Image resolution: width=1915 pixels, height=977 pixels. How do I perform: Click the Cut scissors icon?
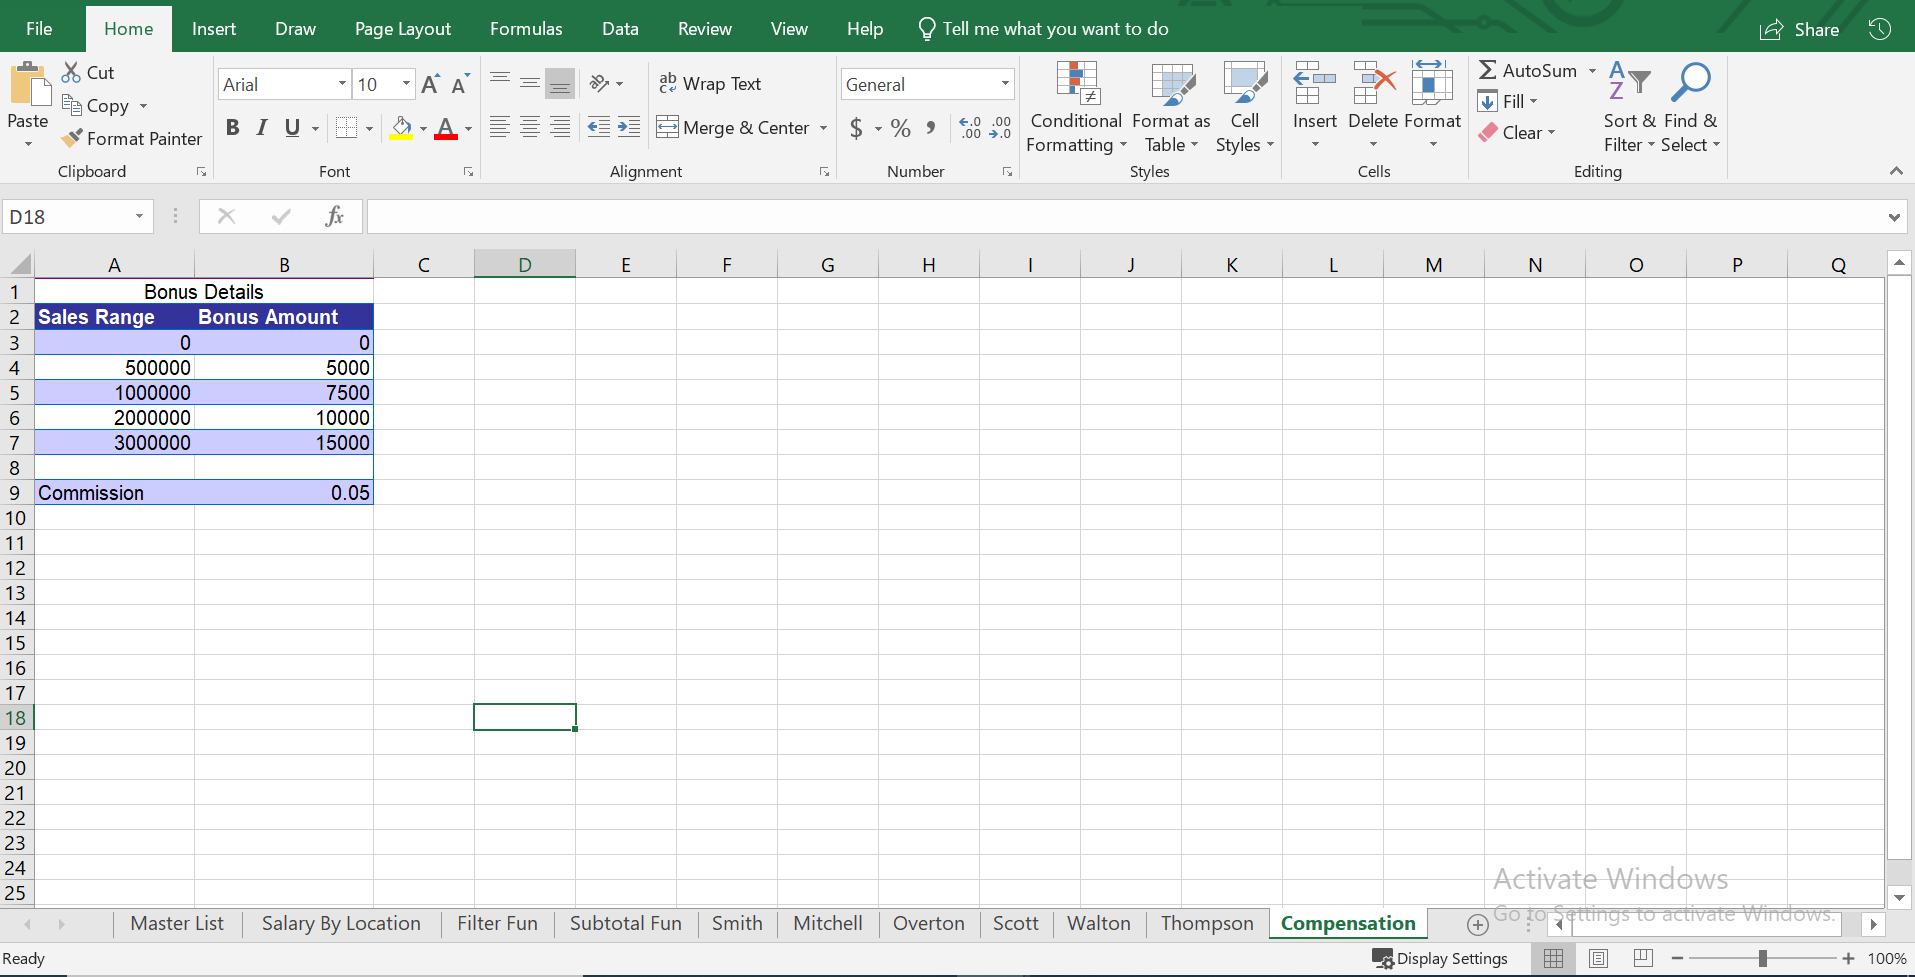tap(71, 72)
